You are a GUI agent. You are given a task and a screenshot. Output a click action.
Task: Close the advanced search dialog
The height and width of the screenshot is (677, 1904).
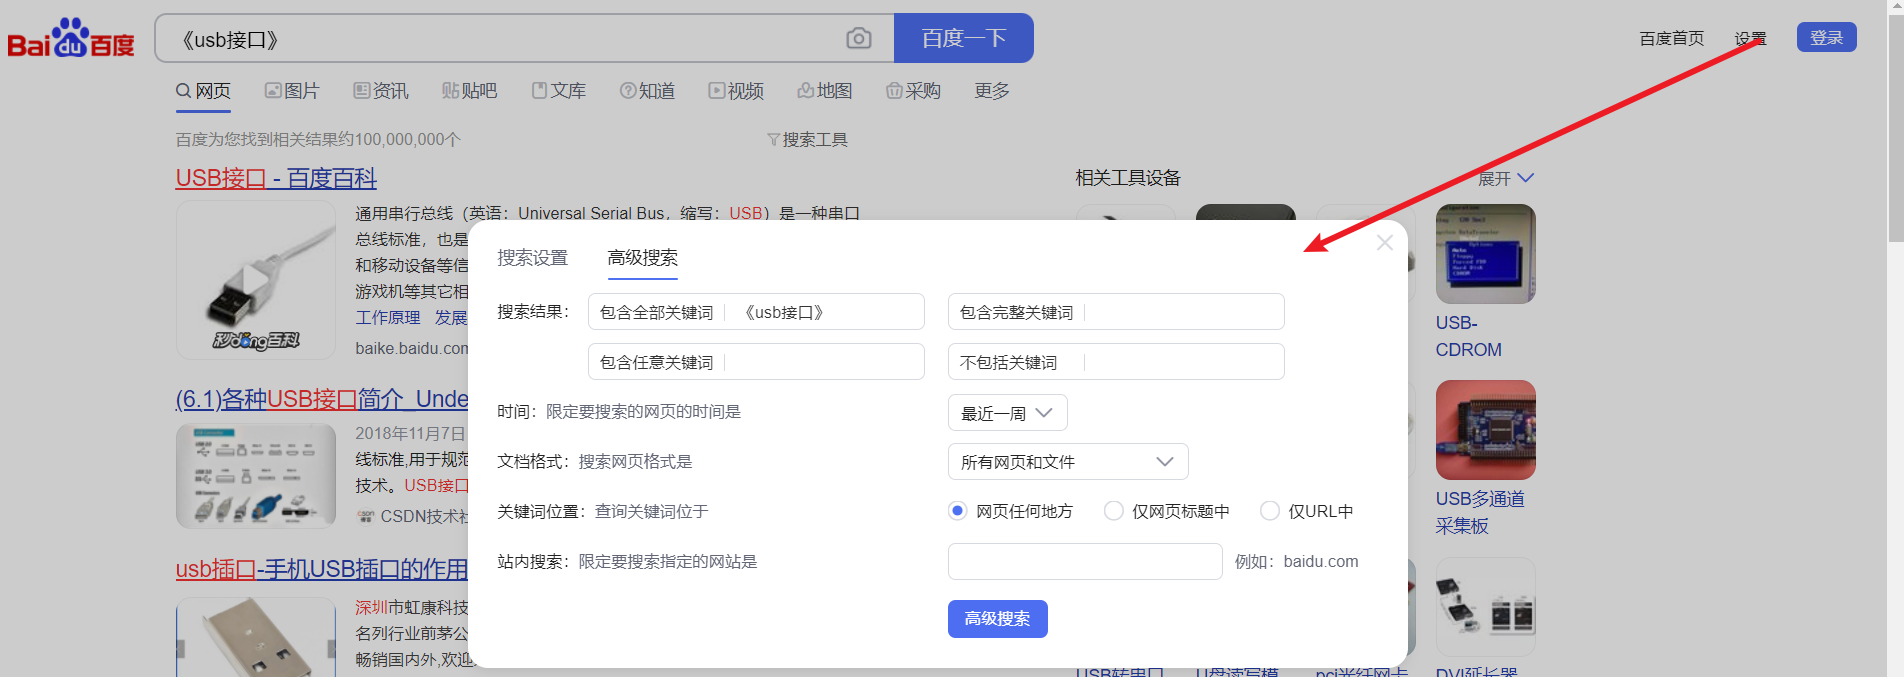click(1384, 243)
